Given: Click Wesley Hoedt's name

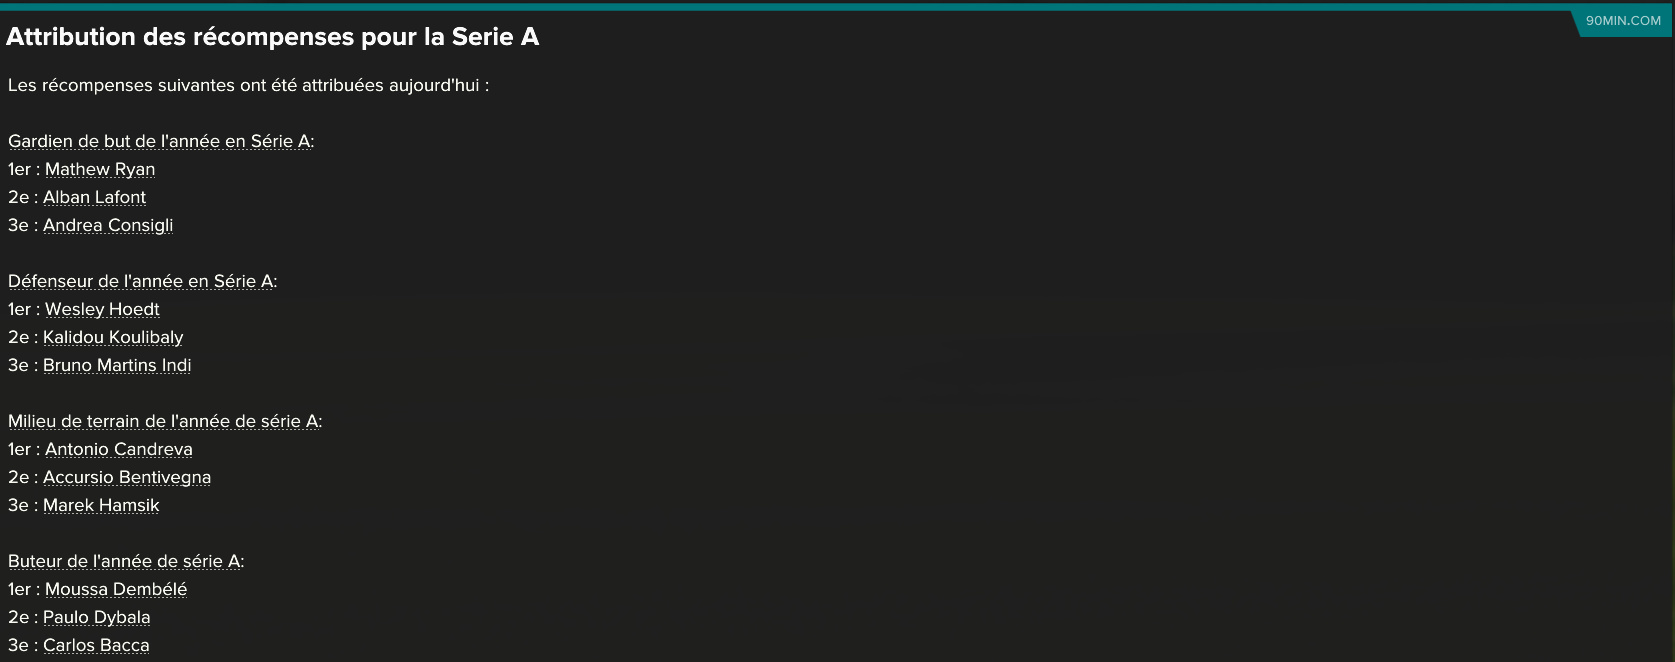Looking at the screenshot, I should [x=102, y=309].
